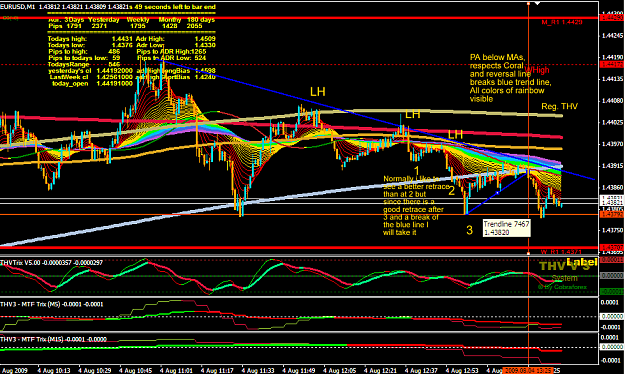The height and width of the screenshot is (374, 625).
Task: Click the '4 Aug 10:29' time axis label
Action: tap(94, 370)
